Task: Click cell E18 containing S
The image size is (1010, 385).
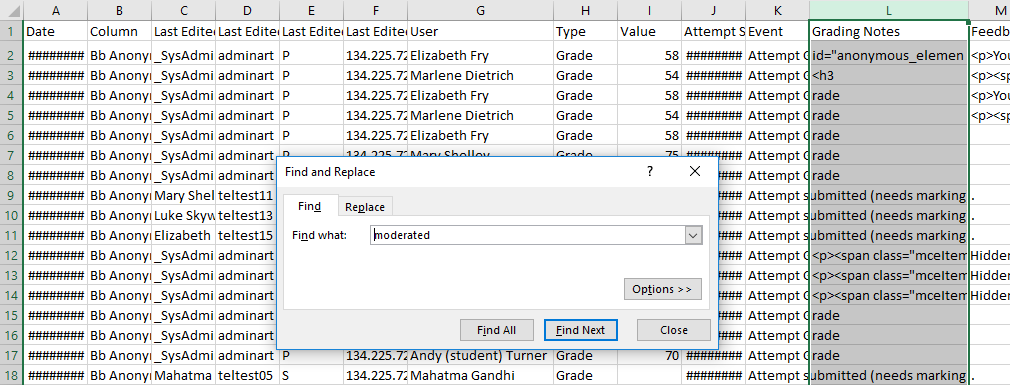Action: pyautogui.click(x=312, y=375)
